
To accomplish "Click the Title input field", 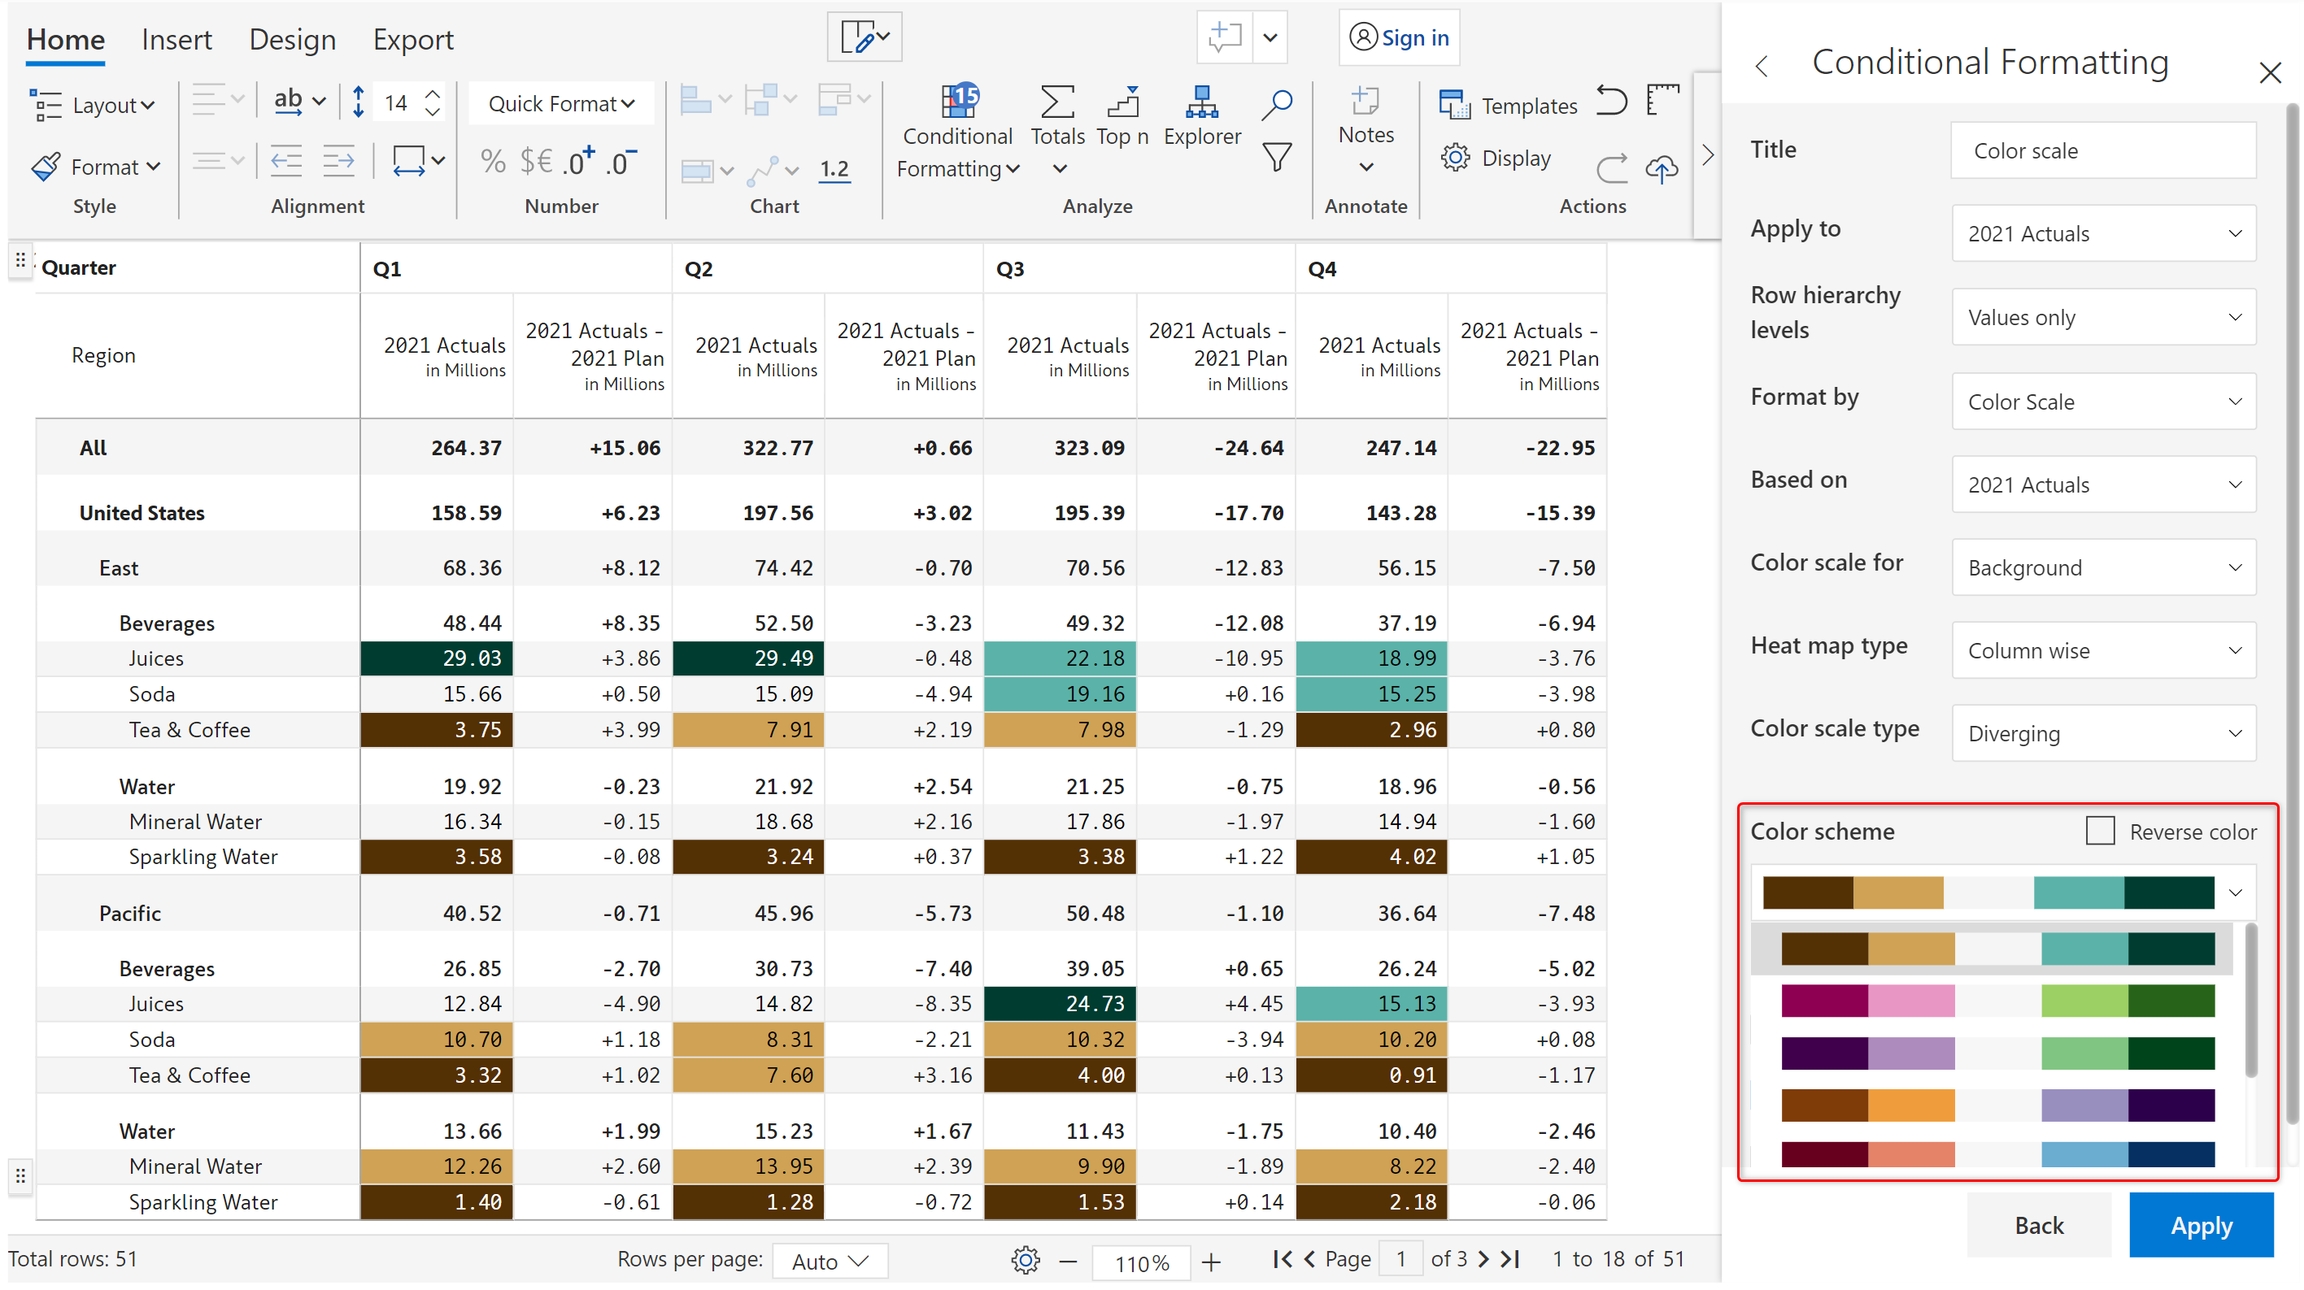I will [x=2103, y=150].
